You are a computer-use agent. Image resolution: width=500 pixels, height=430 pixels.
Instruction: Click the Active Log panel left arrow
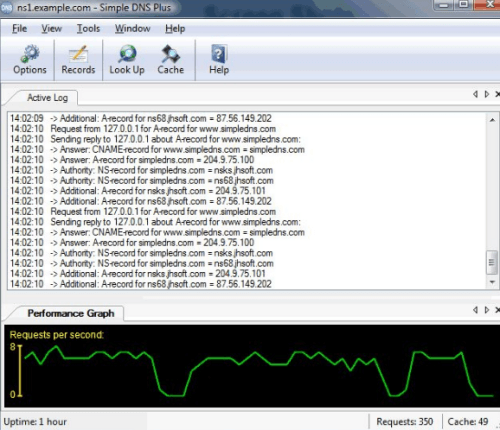[x=476, y=94]
